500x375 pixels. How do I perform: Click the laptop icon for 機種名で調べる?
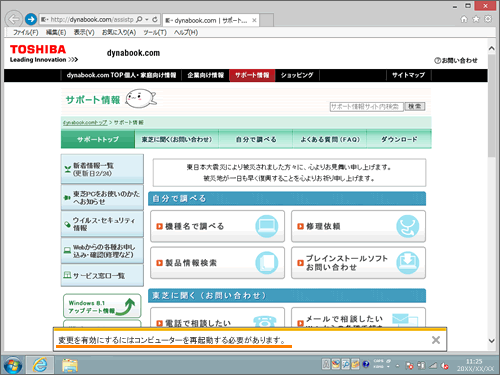click(267, 226)
